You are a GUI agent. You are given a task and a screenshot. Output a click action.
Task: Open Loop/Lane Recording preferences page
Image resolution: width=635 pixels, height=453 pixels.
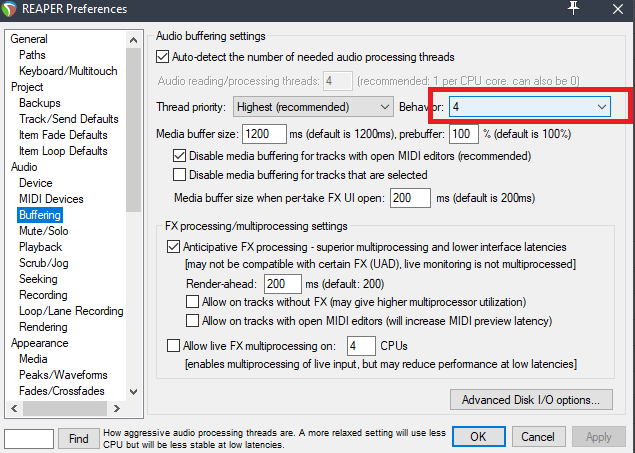(71, 311)
